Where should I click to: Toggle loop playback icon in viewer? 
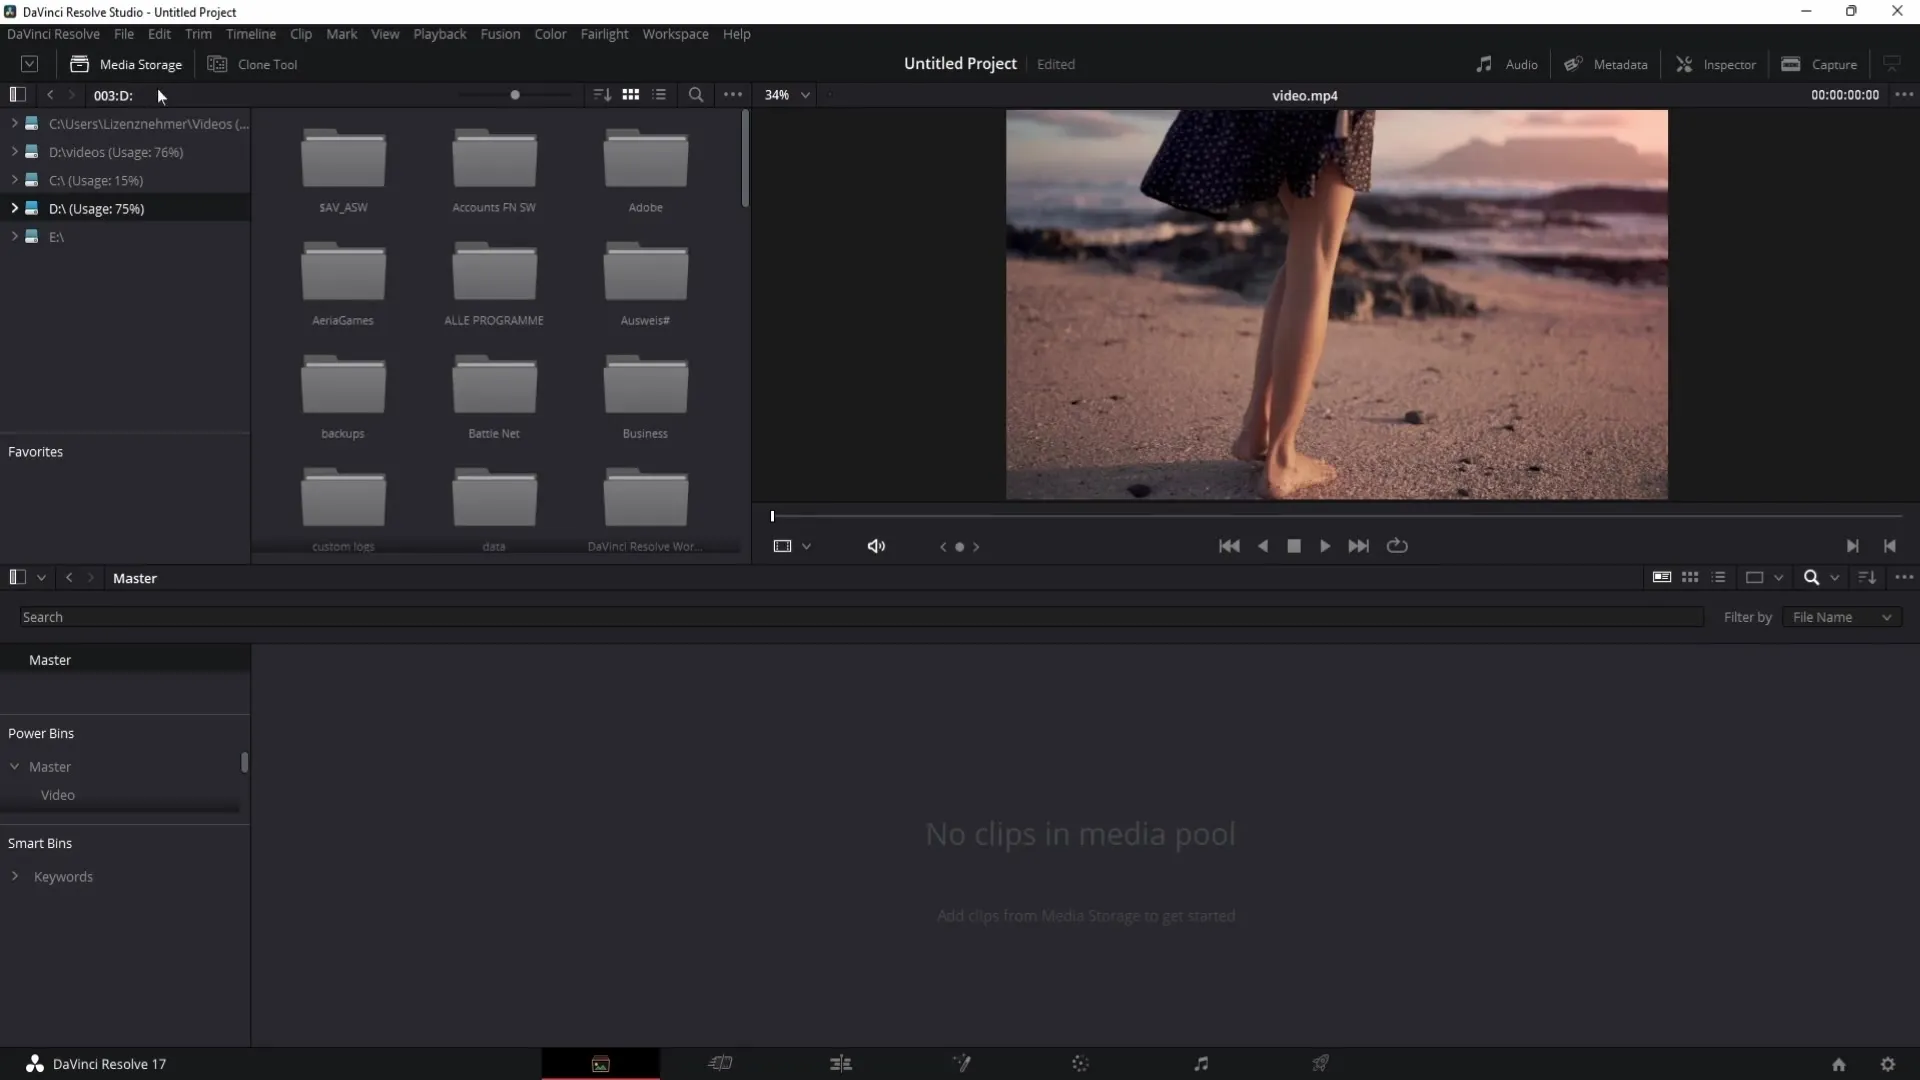pos(1396,546)
